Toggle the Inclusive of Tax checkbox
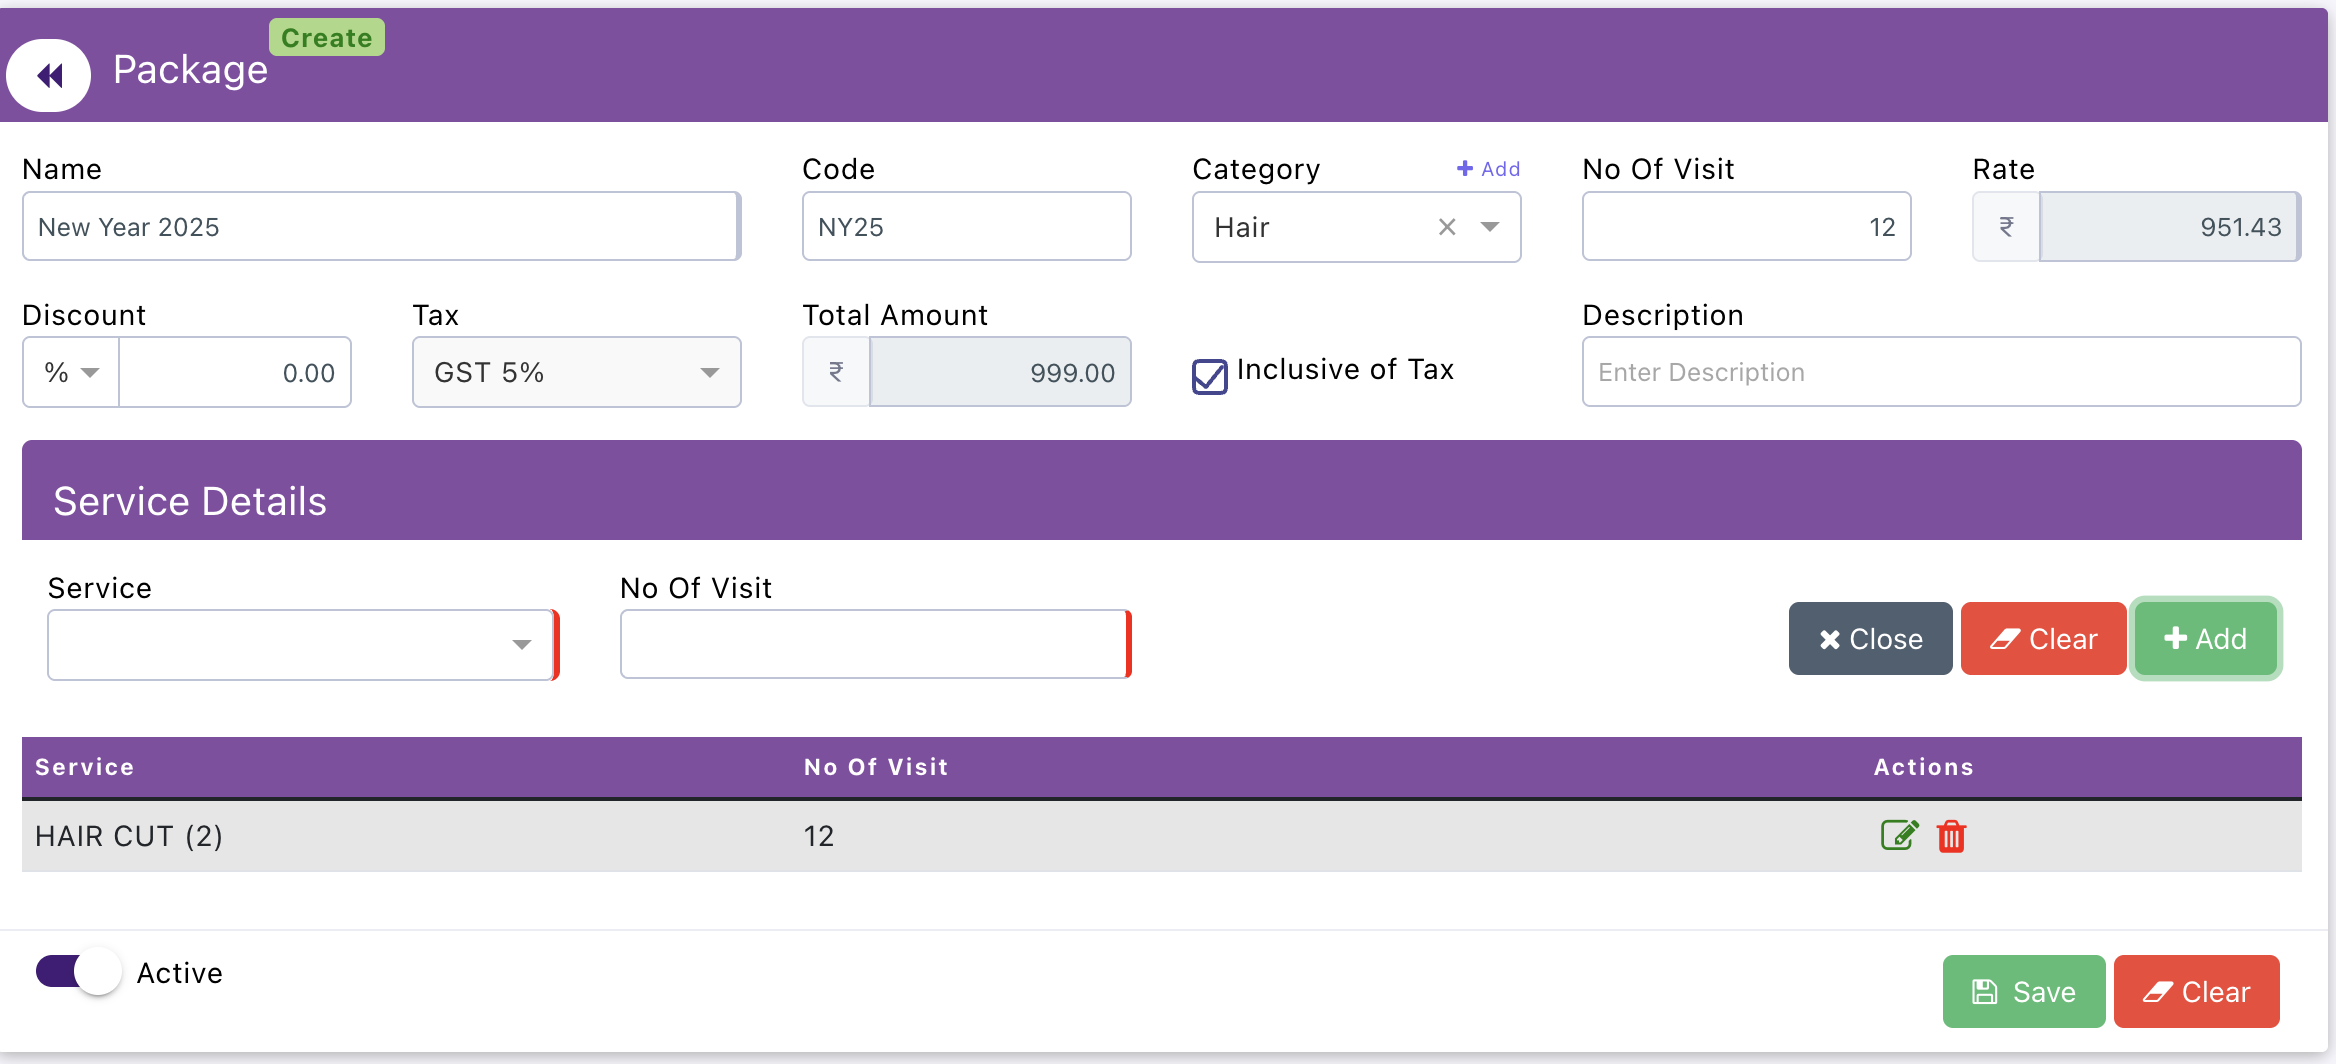 click(x=1210, y=376)
